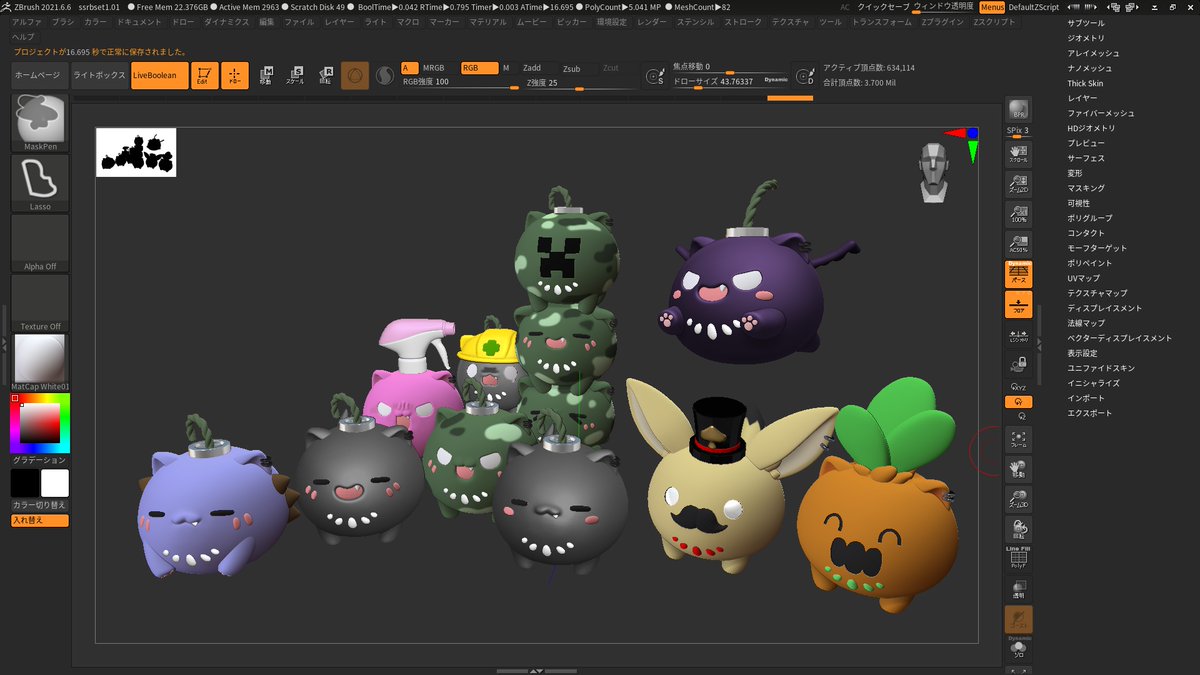Image resolution: width=1200 pixels, height=675 pixels.
Task: Click the Local Symmetry (L.シンメトリ) icon
Action: tap(1019, 336)
